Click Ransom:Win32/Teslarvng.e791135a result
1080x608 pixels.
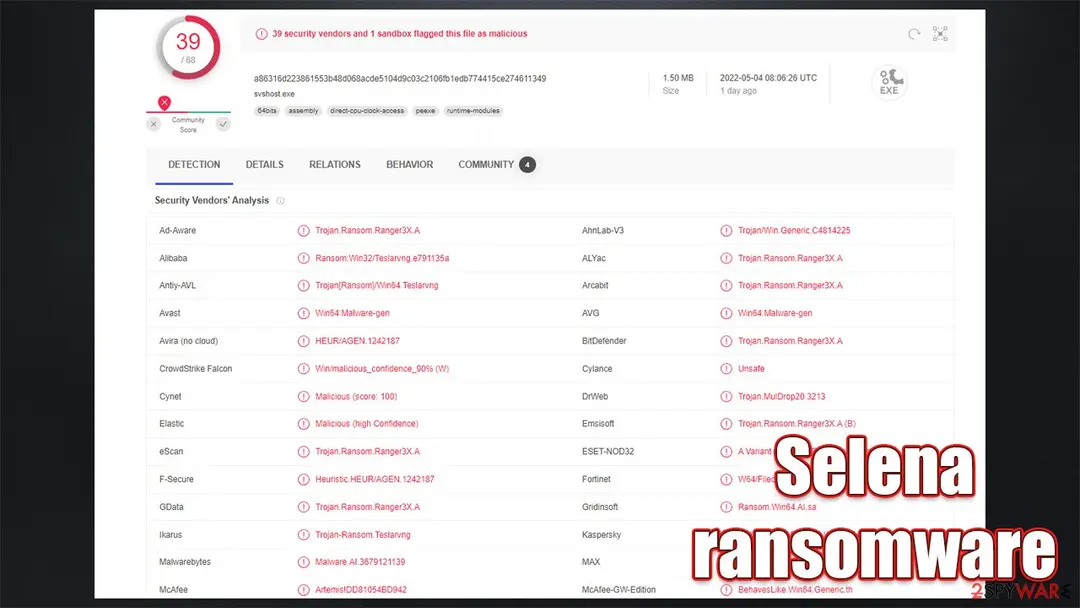point(382,258)
